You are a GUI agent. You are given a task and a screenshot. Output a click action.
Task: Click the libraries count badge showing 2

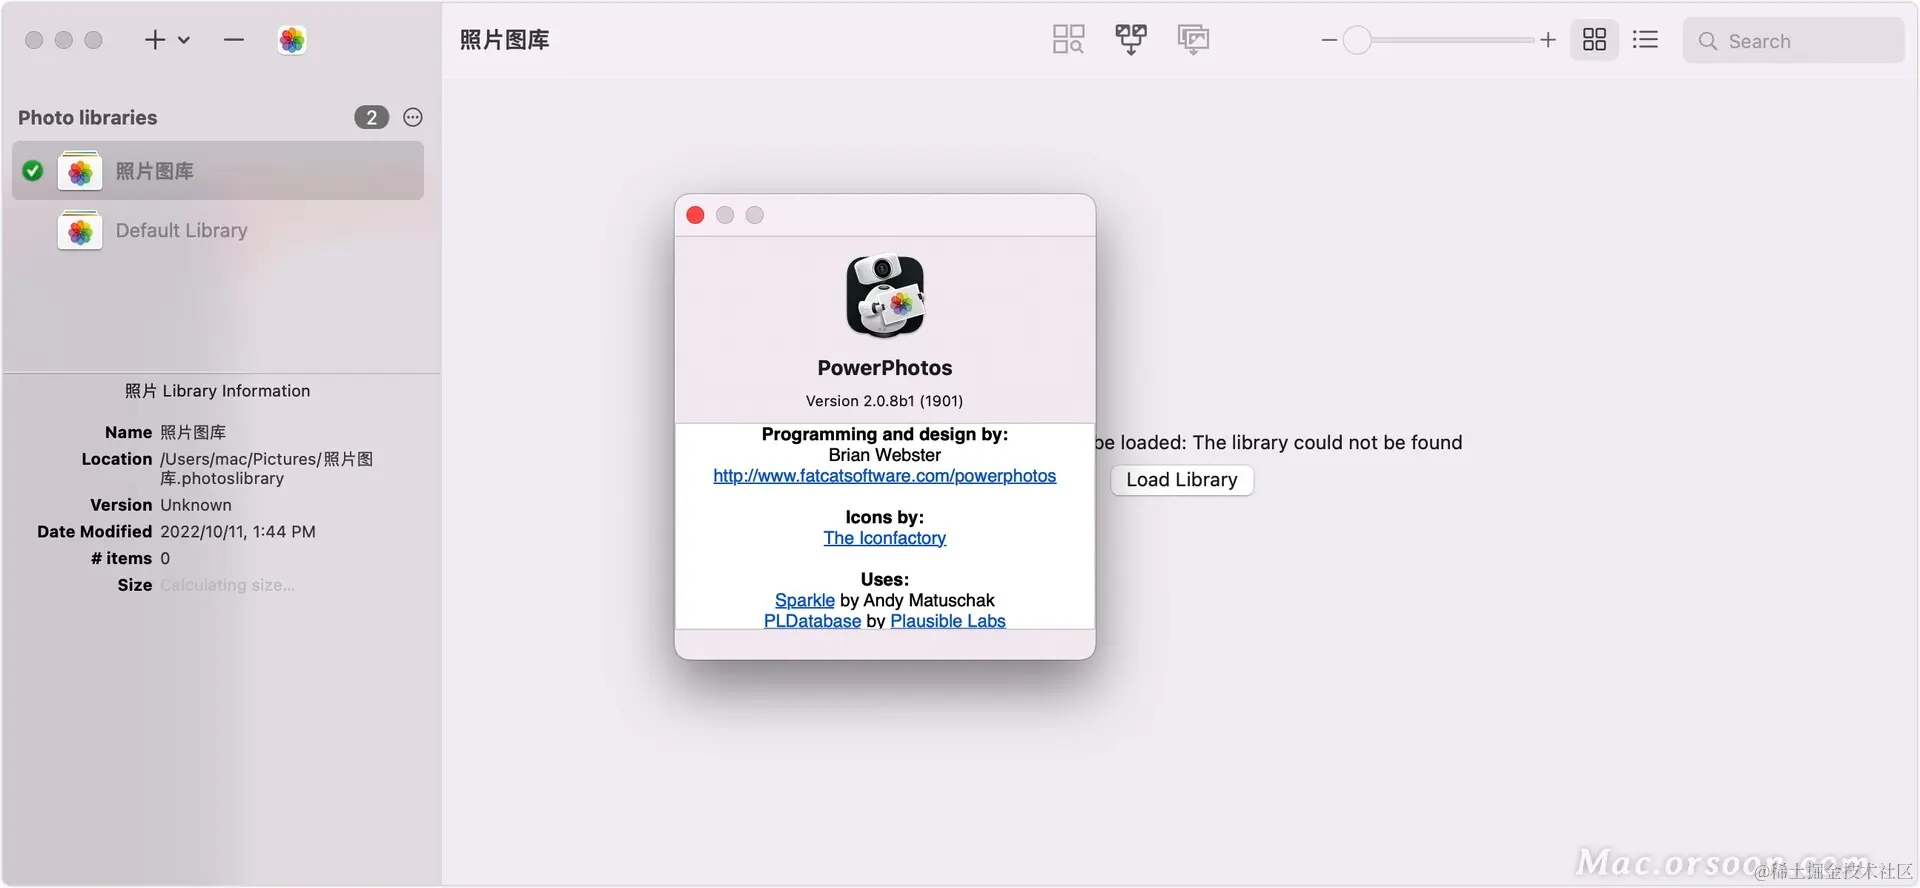371,117
